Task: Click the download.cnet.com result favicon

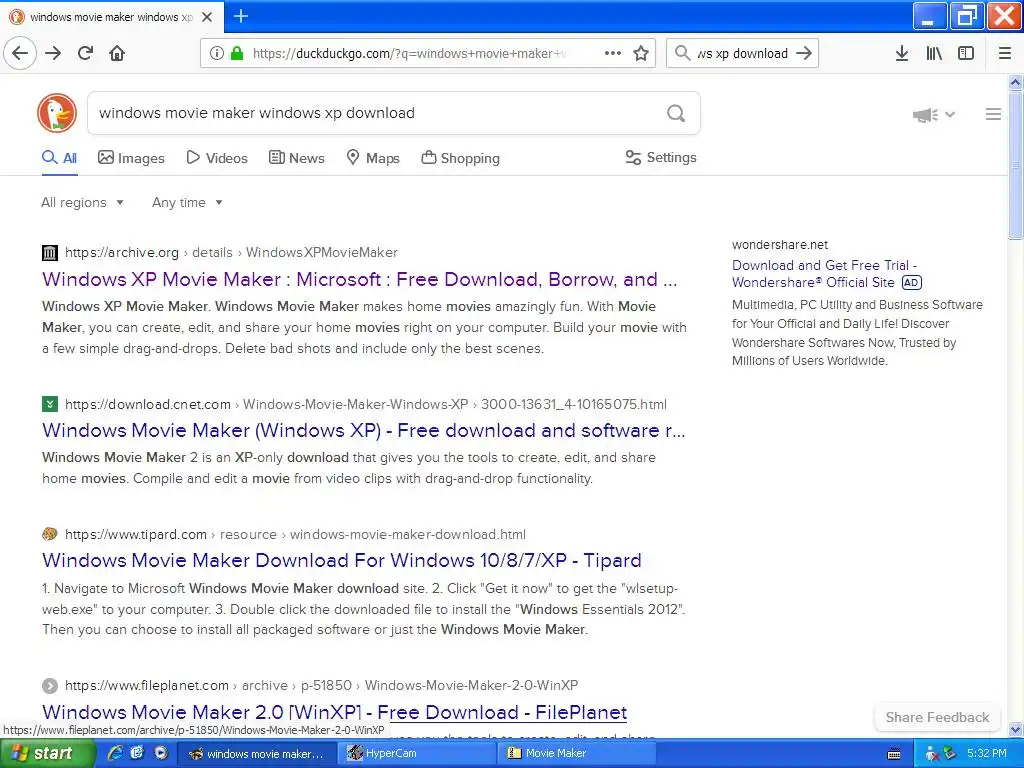Action: pos(50,404)
